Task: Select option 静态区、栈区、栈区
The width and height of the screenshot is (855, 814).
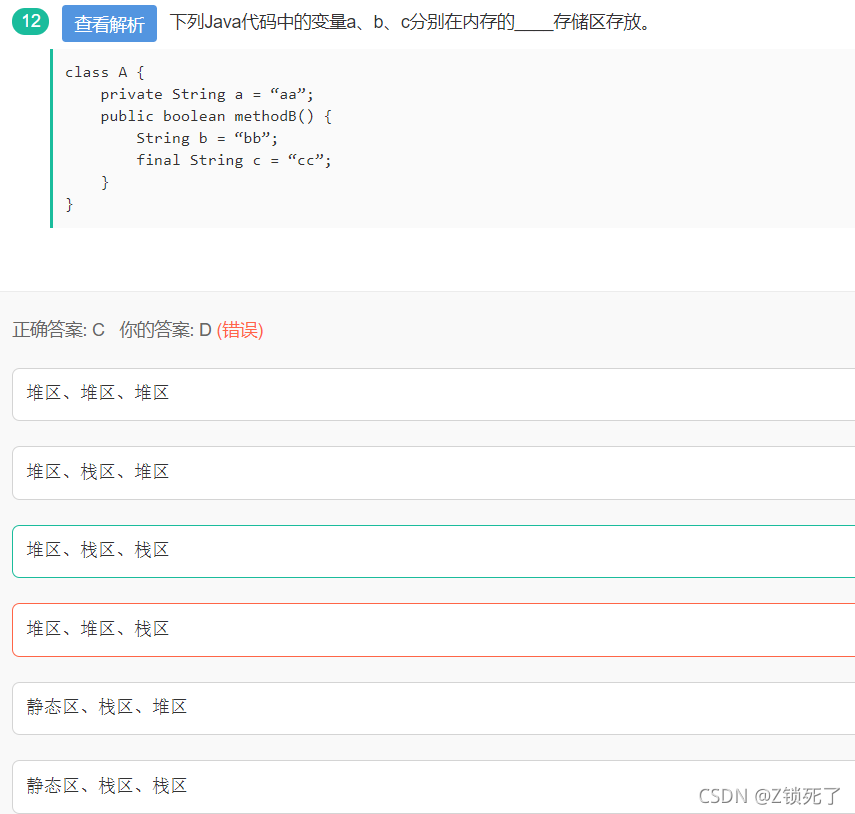Action: pyautogui.click(x=433, y=787)
